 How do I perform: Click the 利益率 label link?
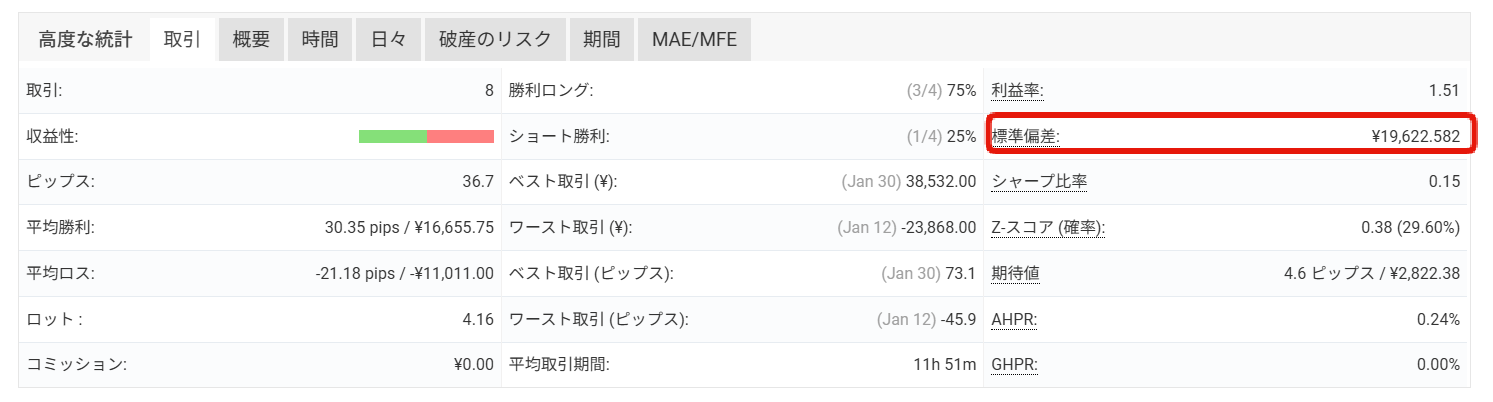pyautogui.click(x=1017, y=91)
